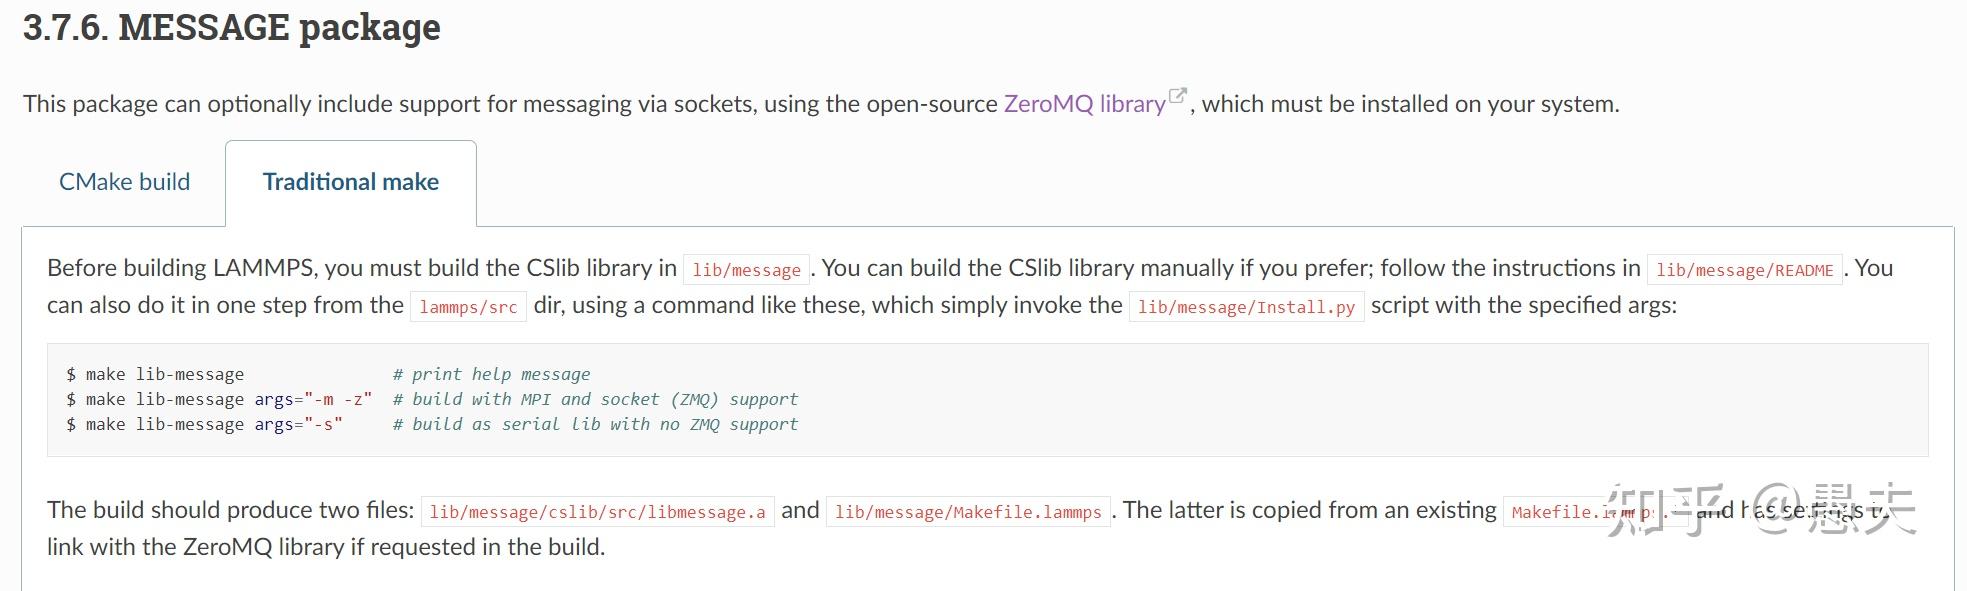Viewport: 1967px width, 591px height.
Task: Click the MPI and socket support comment
Action: coord(595,399)
